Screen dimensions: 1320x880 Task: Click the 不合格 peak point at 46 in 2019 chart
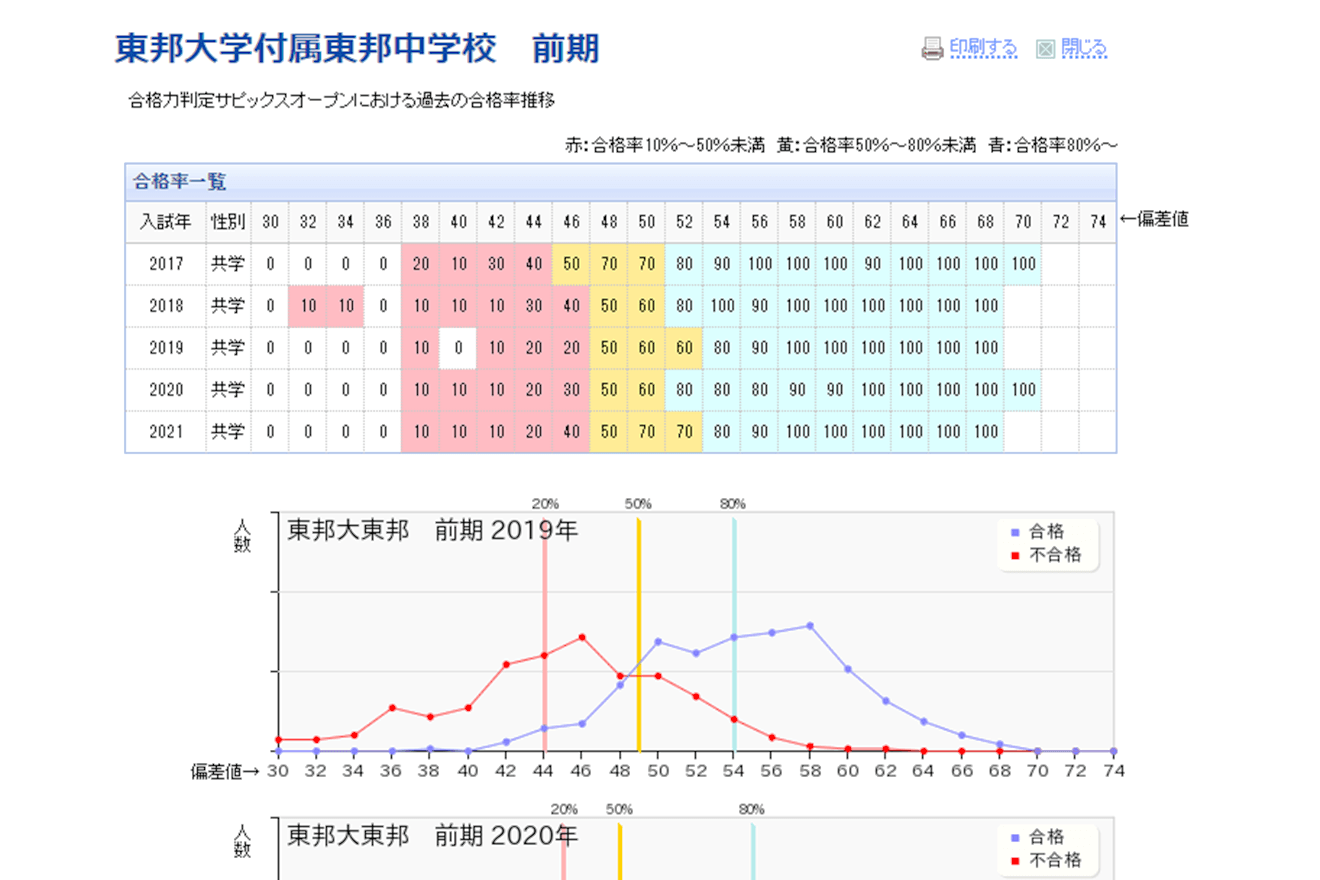click(x=582, y=637)
